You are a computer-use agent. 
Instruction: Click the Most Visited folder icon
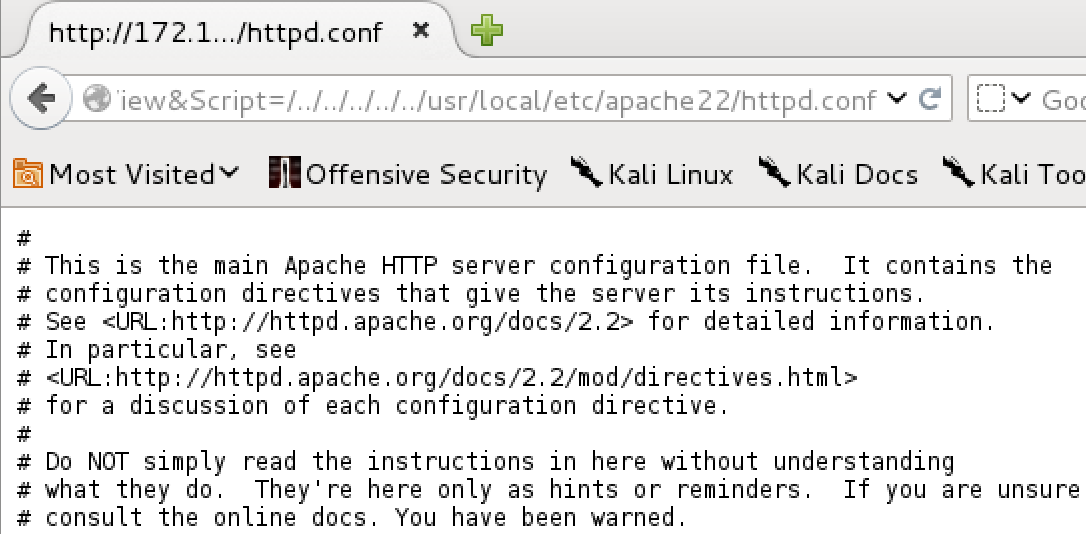28,174
